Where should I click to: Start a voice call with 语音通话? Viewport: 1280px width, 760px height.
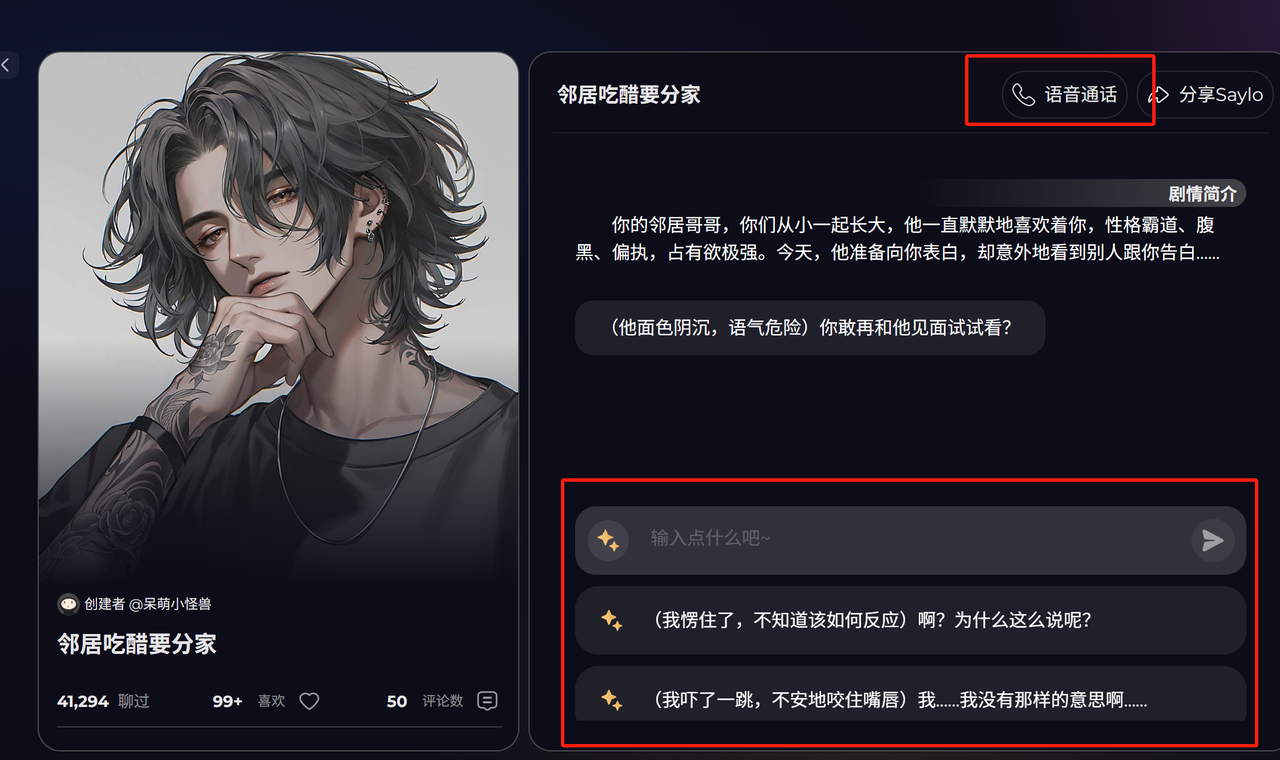pyautogui.click(x=1065, y=95)
